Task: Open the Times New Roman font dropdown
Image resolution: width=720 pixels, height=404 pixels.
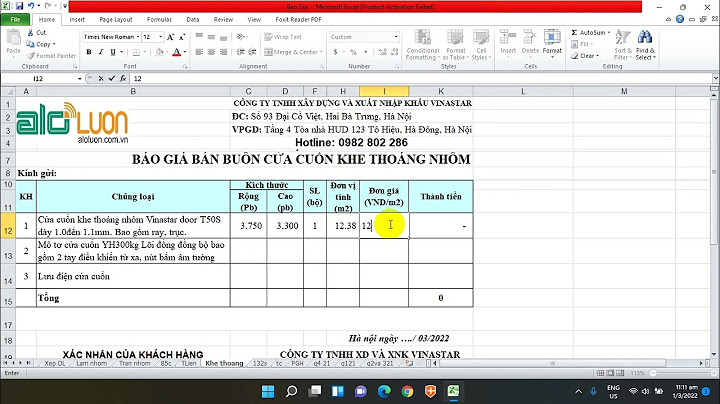Action: tap(137, 37)
